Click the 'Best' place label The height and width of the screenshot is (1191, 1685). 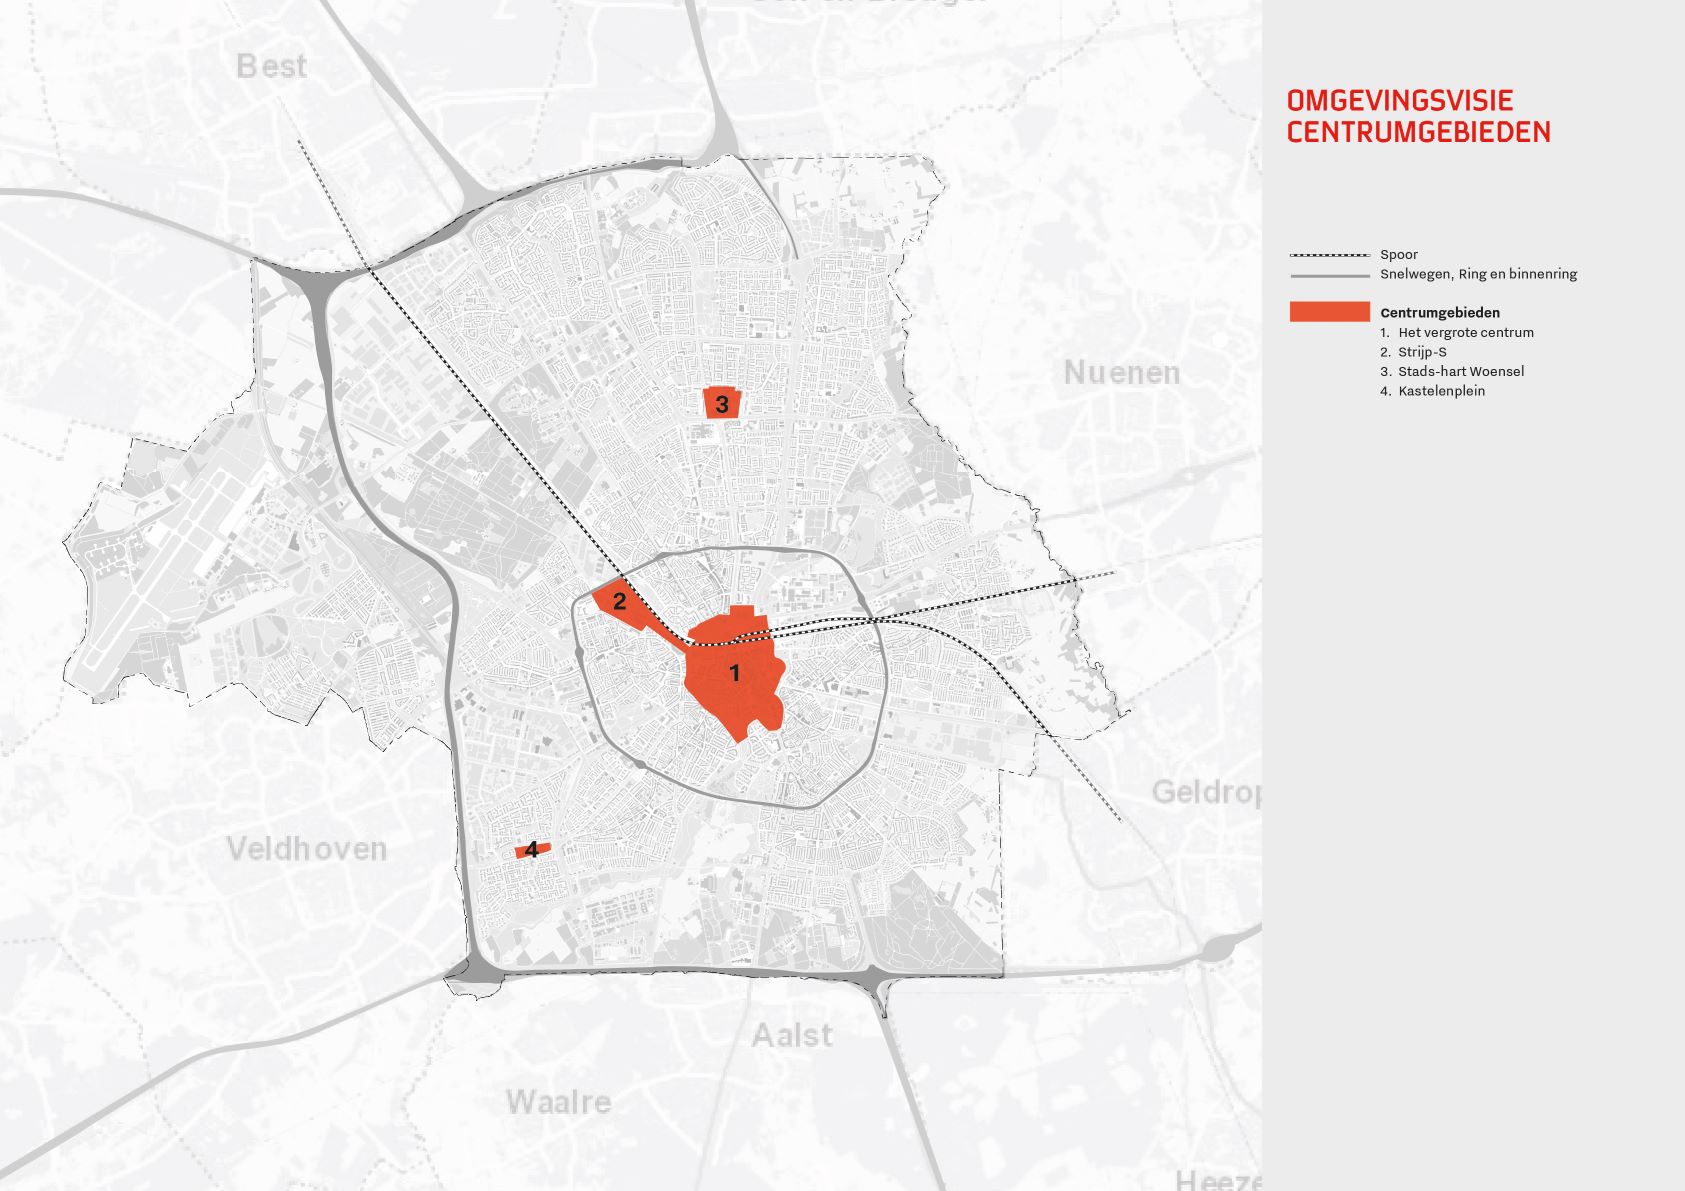[271, 66]
